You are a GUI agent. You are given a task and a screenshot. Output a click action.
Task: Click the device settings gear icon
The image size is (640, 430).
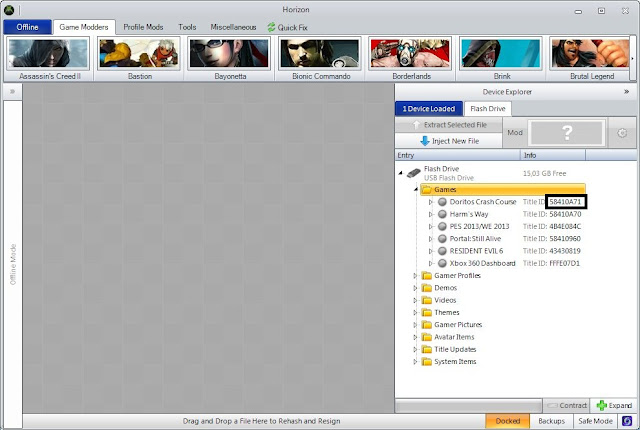tap(622, 133)
